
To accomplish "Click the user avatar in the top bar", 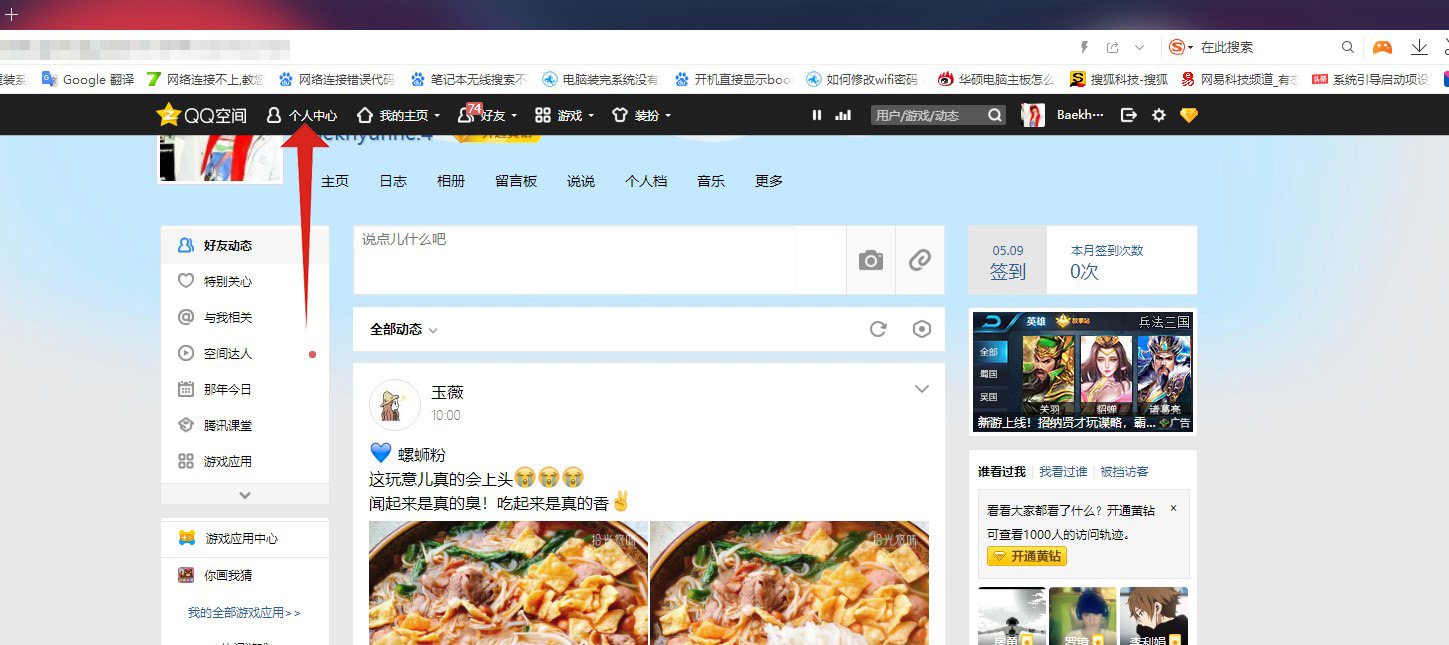I will point(1033,115).
